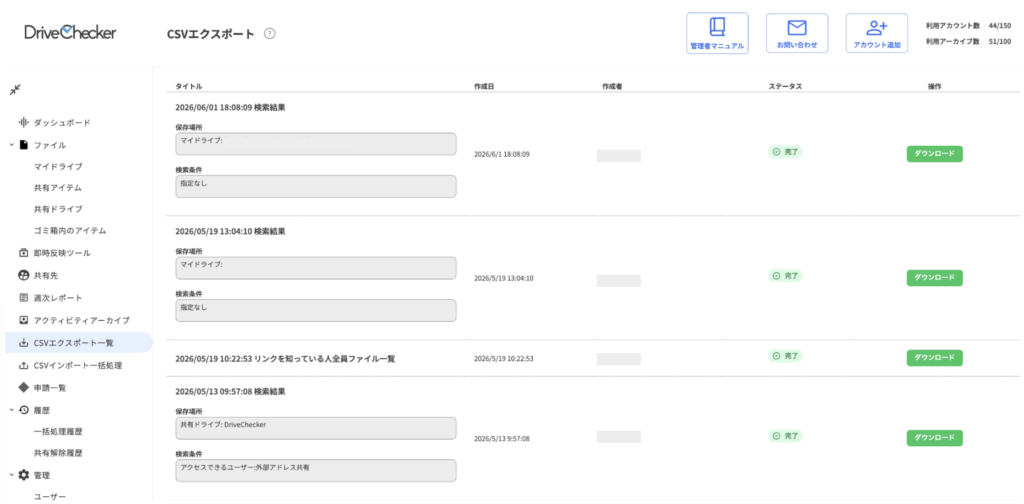Click the 利用アカウント数 44/150 text
1024x504 pixels.
coord(968,26)
